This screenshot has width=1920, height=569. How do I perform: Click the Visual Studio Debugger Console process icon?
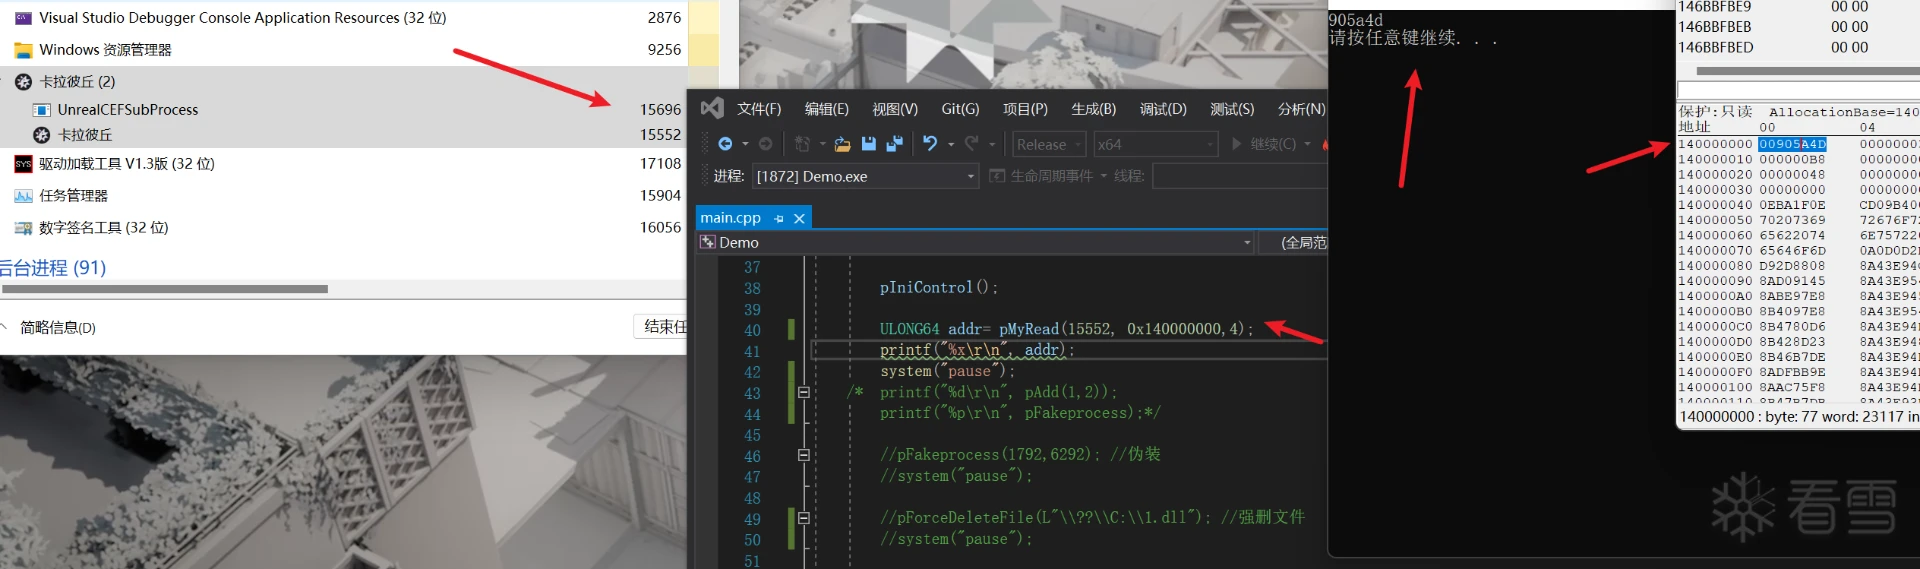[x=23, y=18]
